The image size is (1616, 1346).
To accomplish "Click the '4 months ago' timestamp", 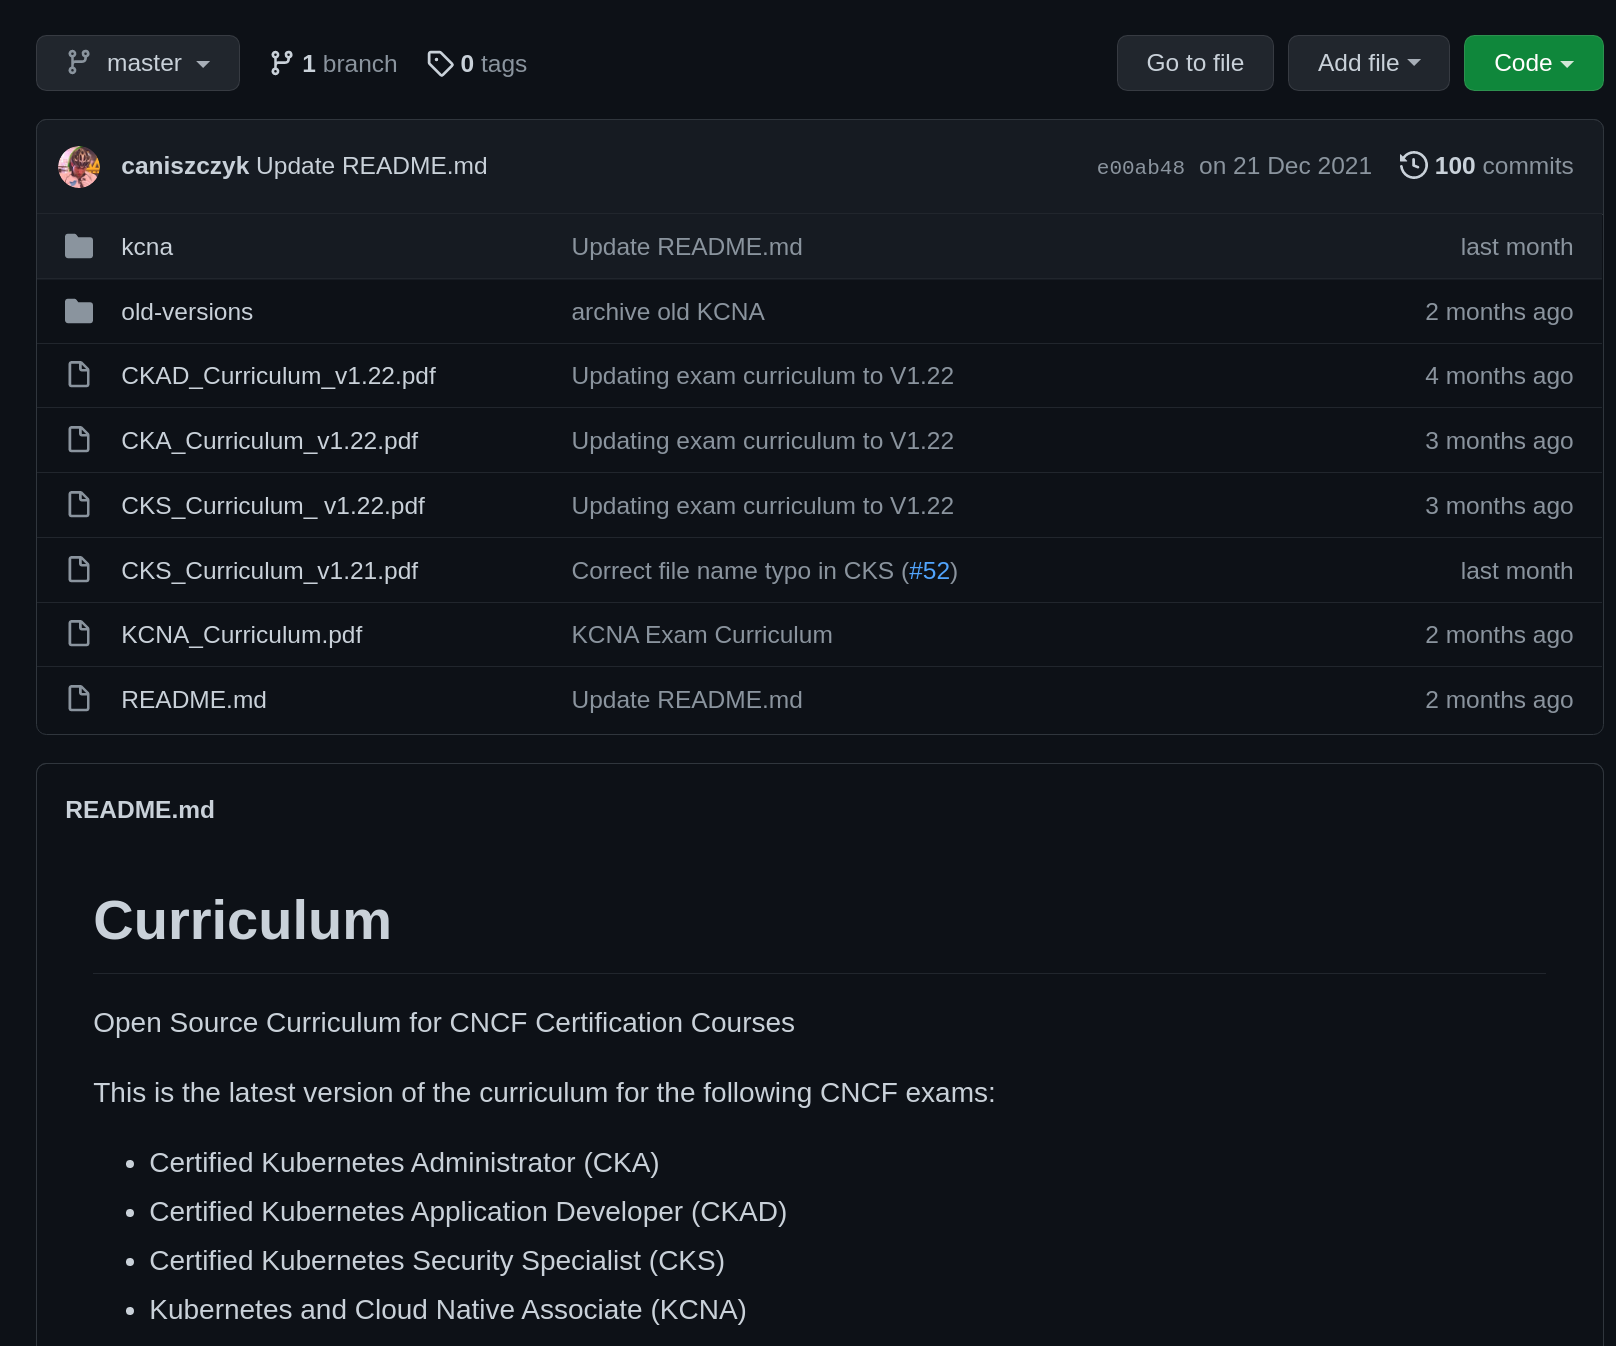I will 1499,376.
